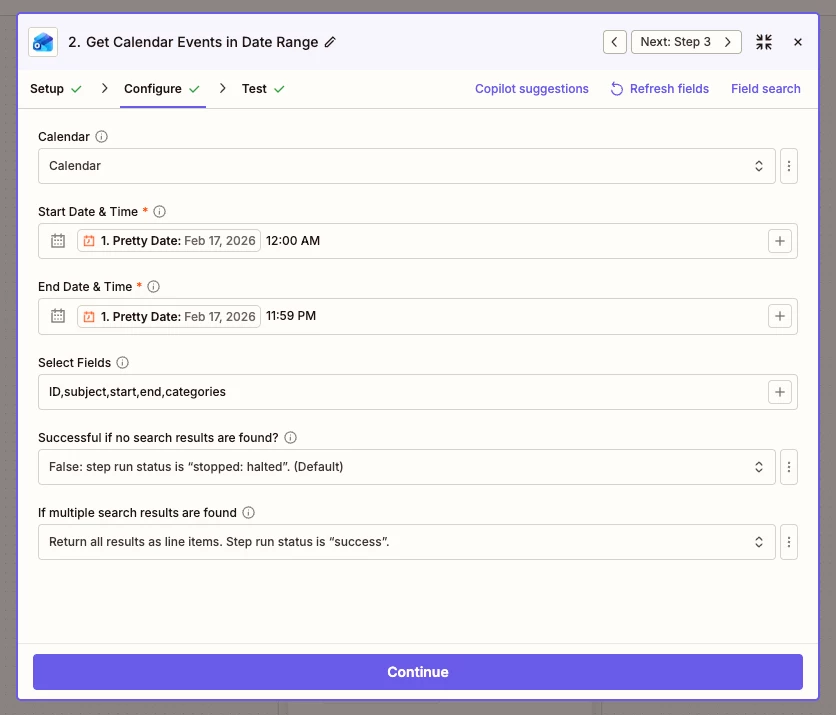Click the Microsoft Outlook app icon
836x715 pixels.
(43, 42)
